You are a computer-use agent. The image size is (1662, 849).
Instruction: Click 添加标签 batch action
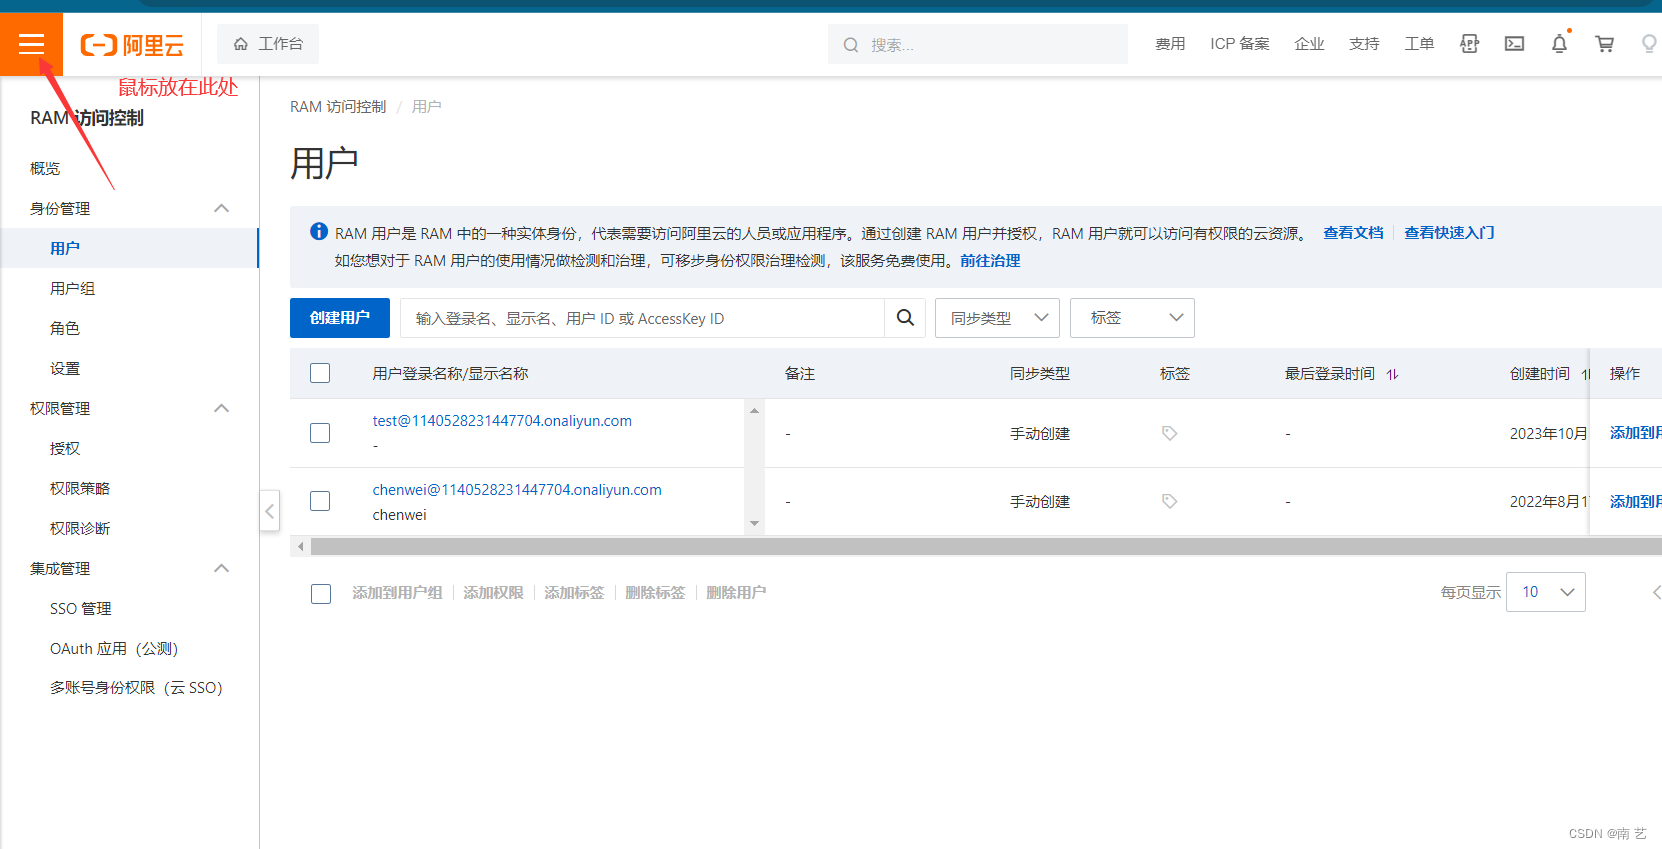click(574, 593)
